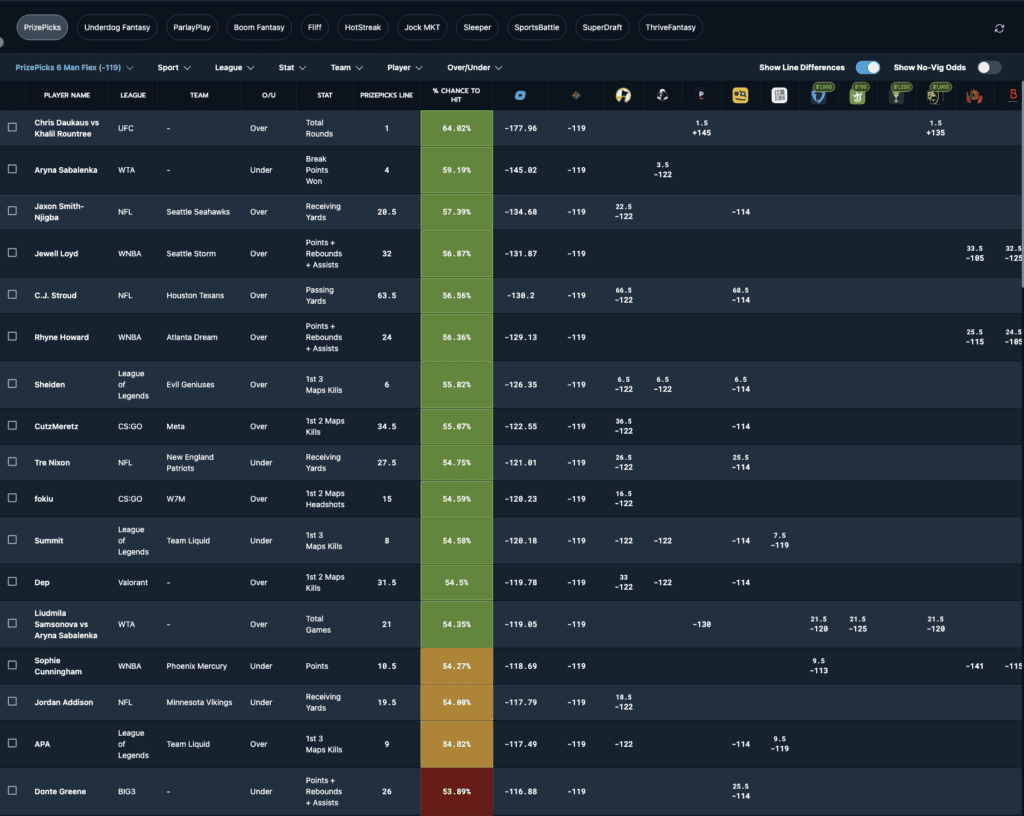The height and width of the screenshot is (816, 1024).
Task: Click the yellow square sportsbook icon header
Action: [x=740, y=95]
